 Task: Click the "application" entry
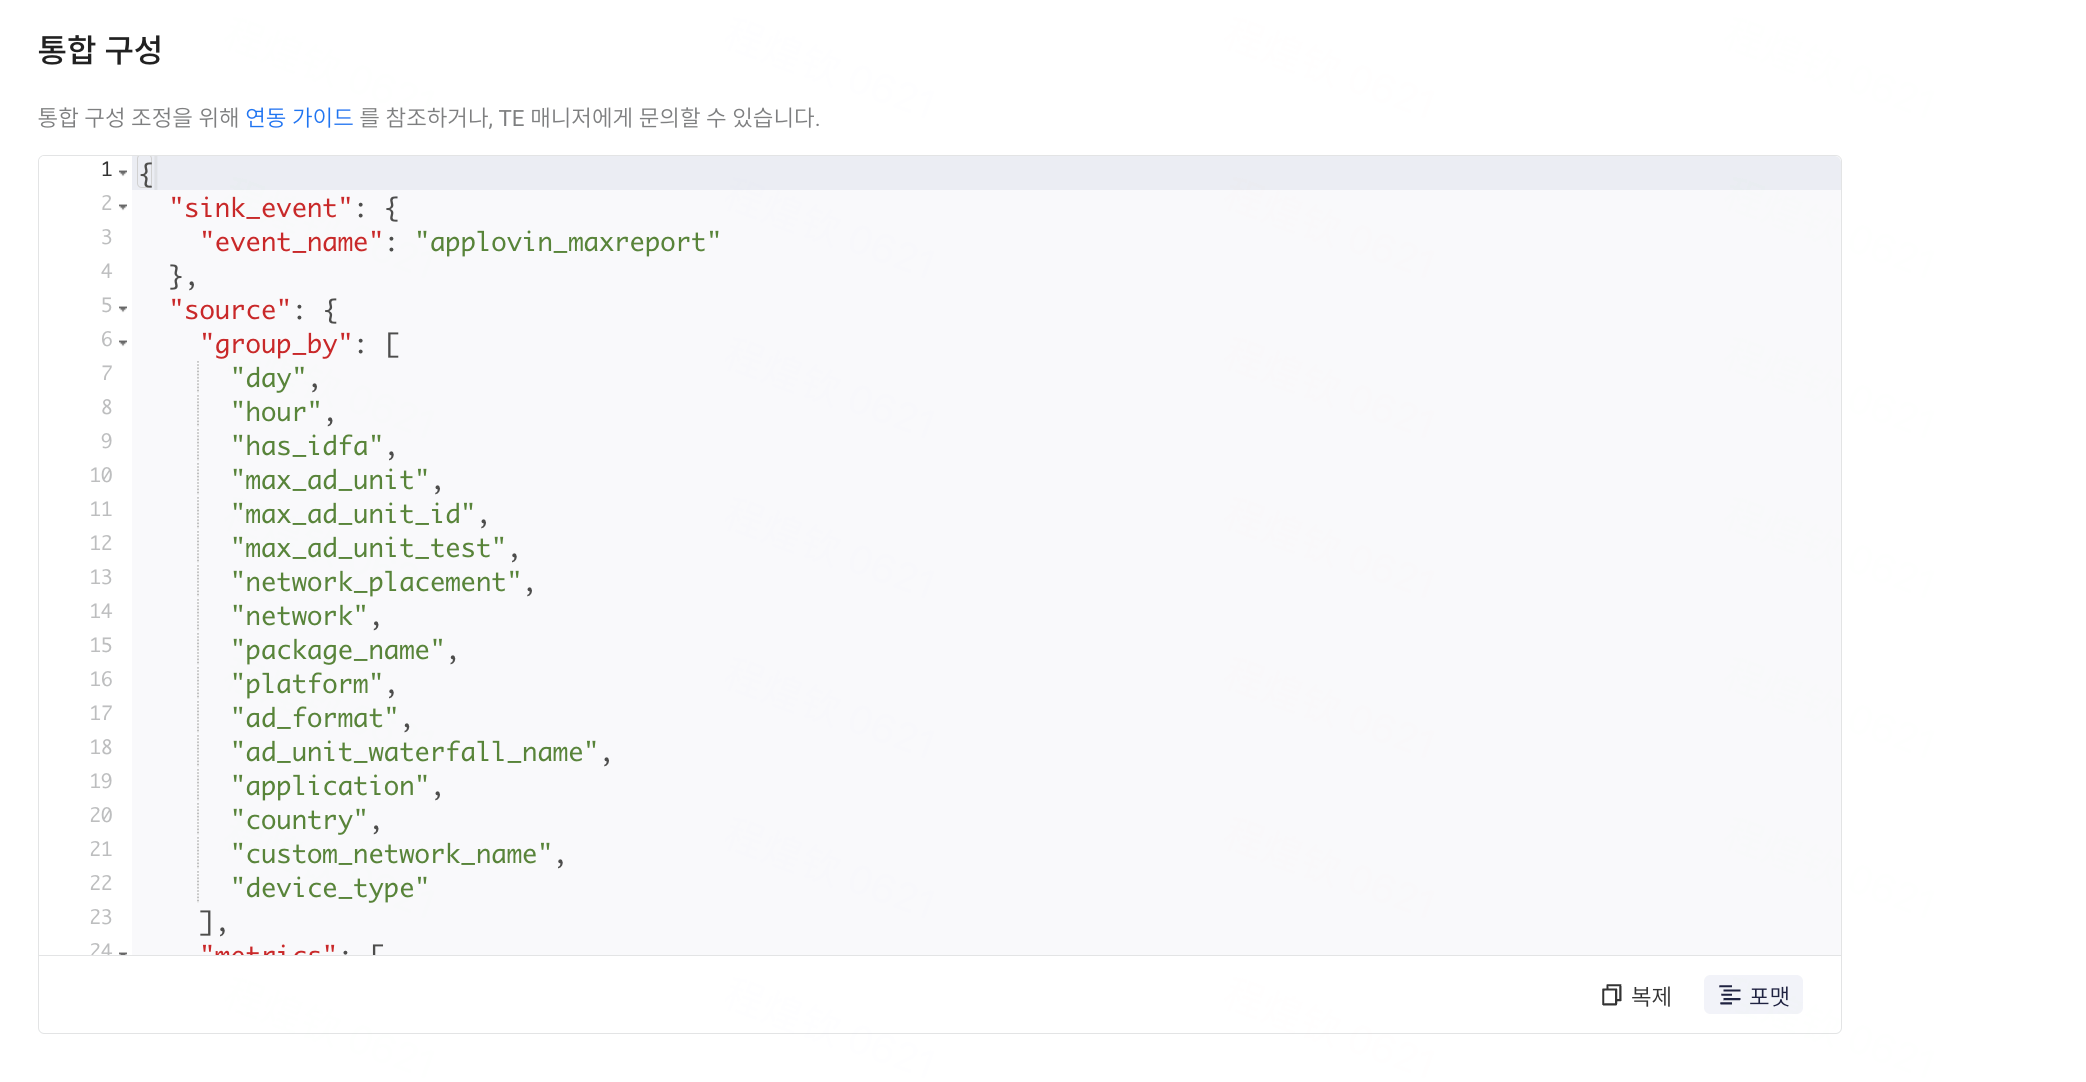[330, 786]
